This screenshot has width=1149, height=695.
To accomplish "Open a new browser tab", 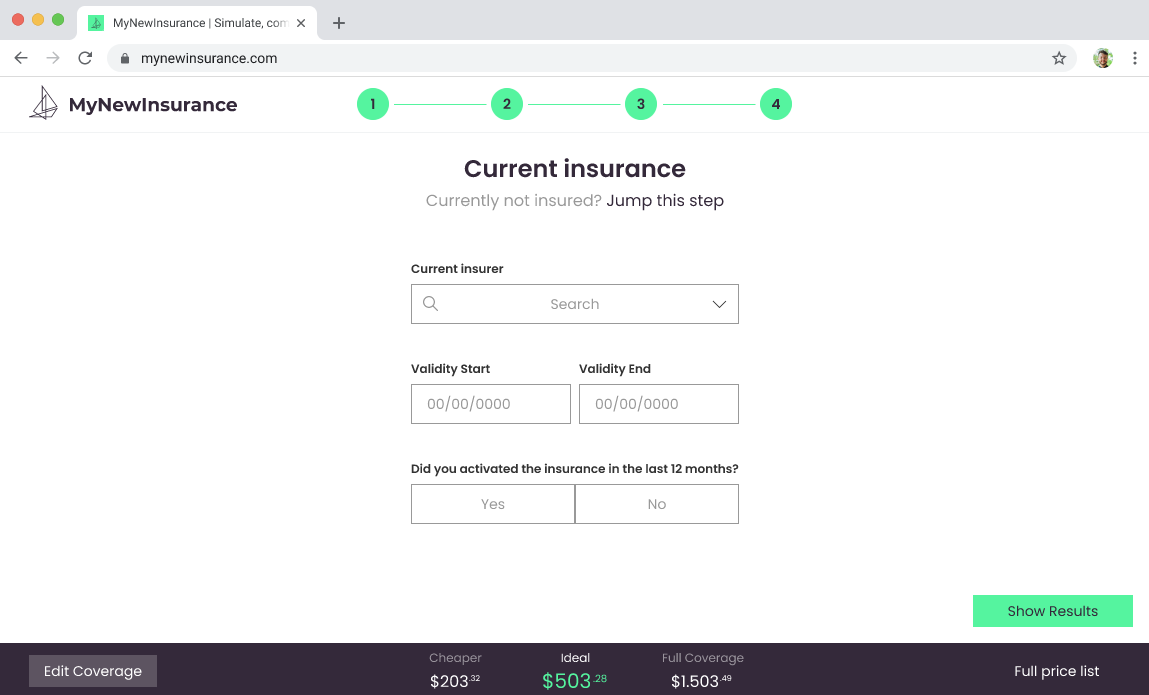I will (339, 23).
